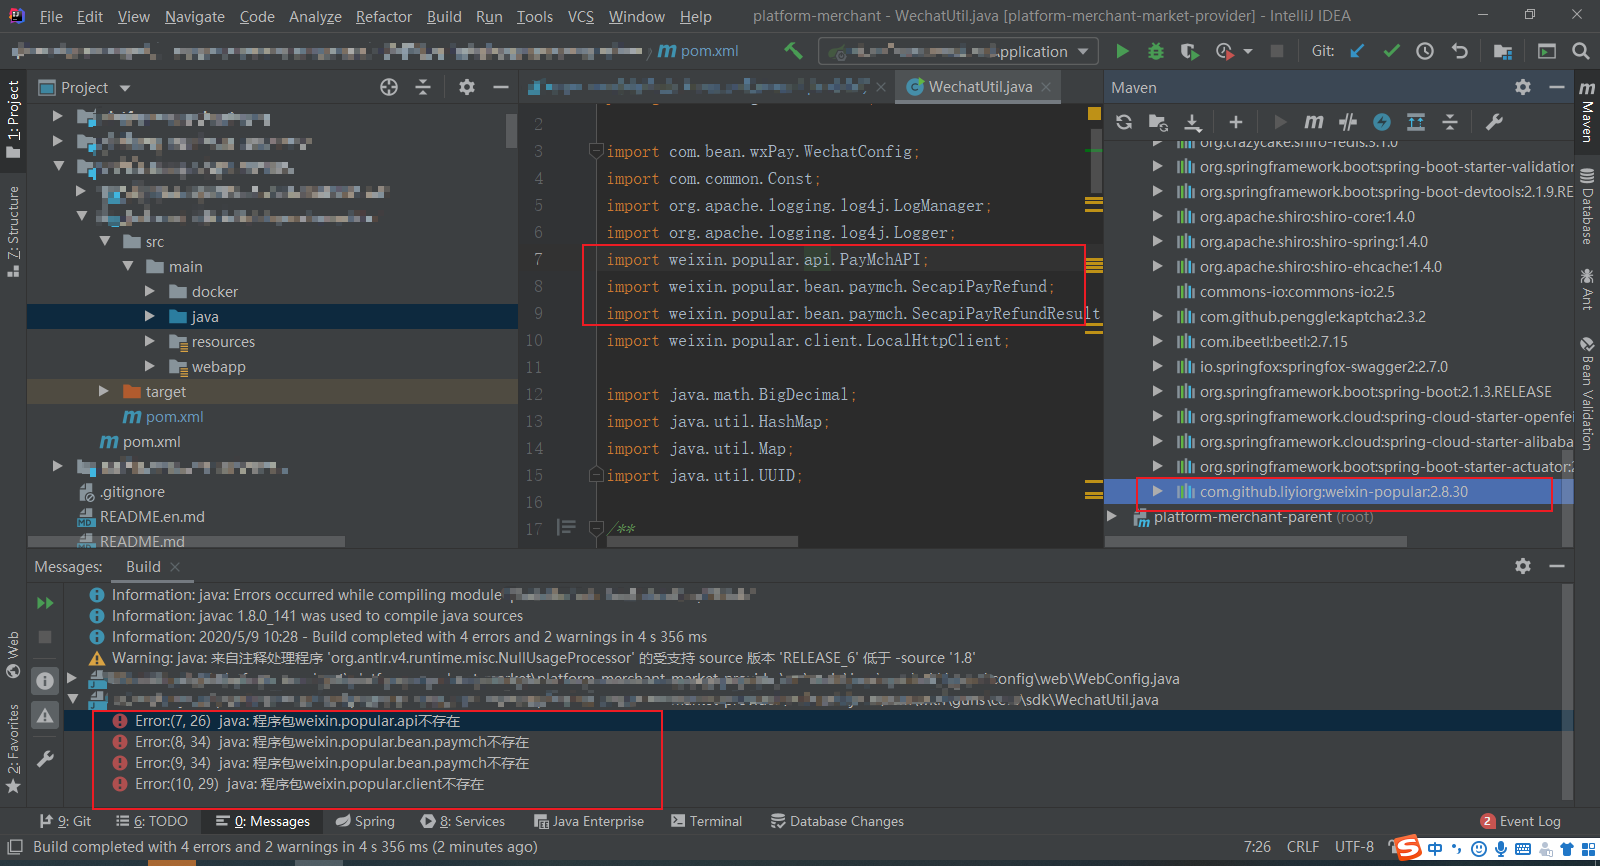Click the profiler run icon
Screen dimensions: 1600x866
[1224, 51]
